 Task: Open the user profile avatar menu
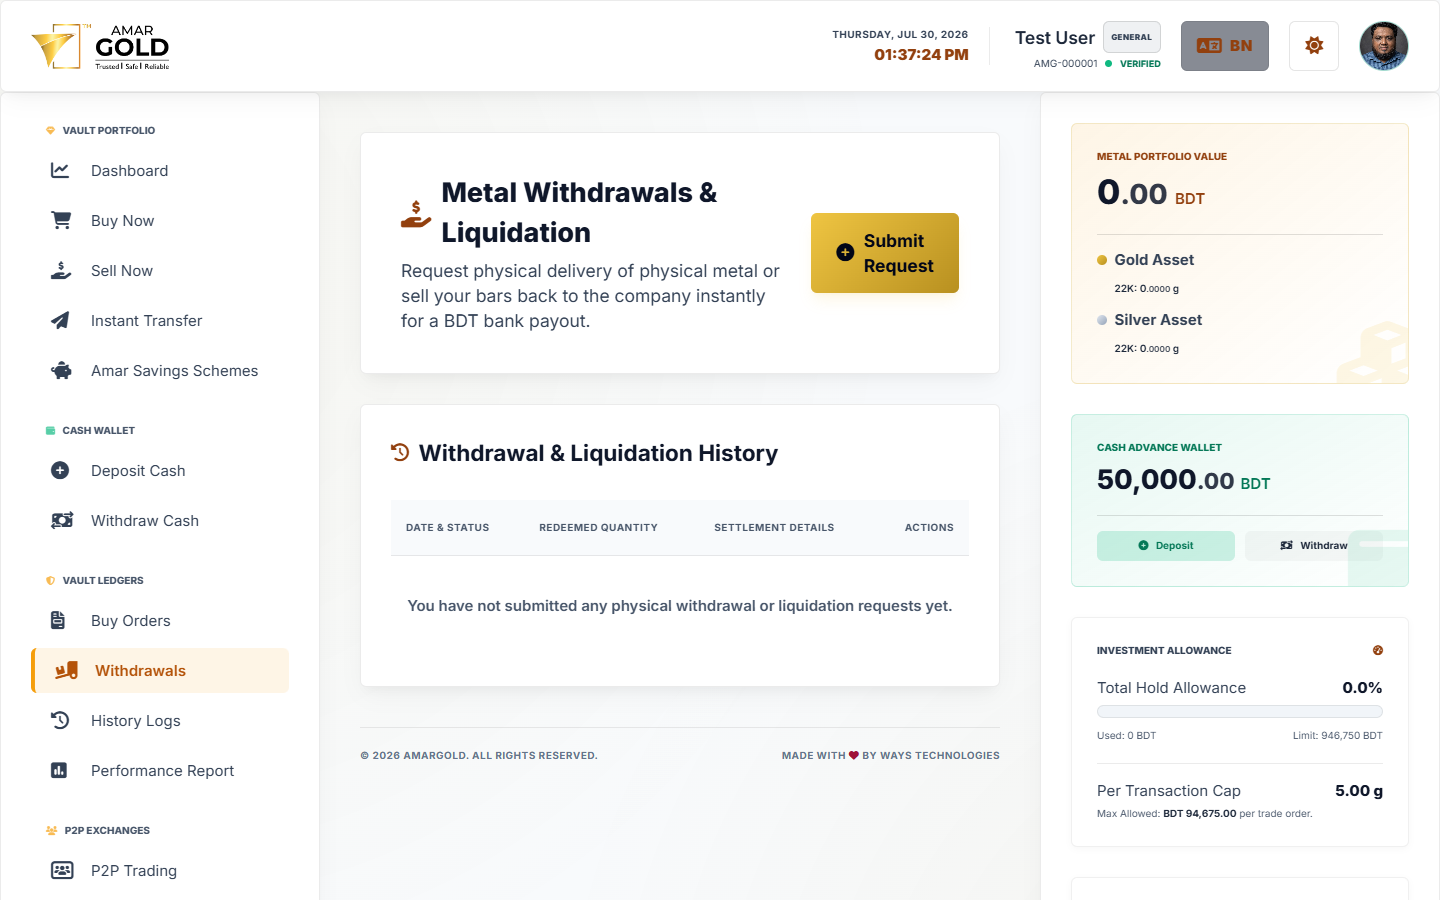point(1384,46)
